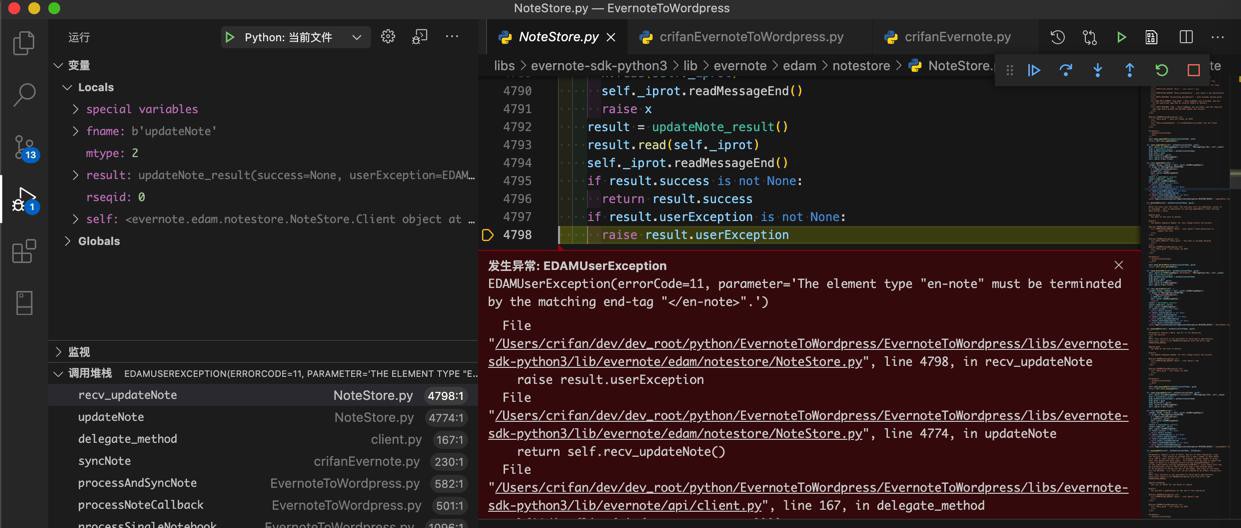Start debugging with green play button
Viewport: 1241px width, 528px height.
(230, 37)
